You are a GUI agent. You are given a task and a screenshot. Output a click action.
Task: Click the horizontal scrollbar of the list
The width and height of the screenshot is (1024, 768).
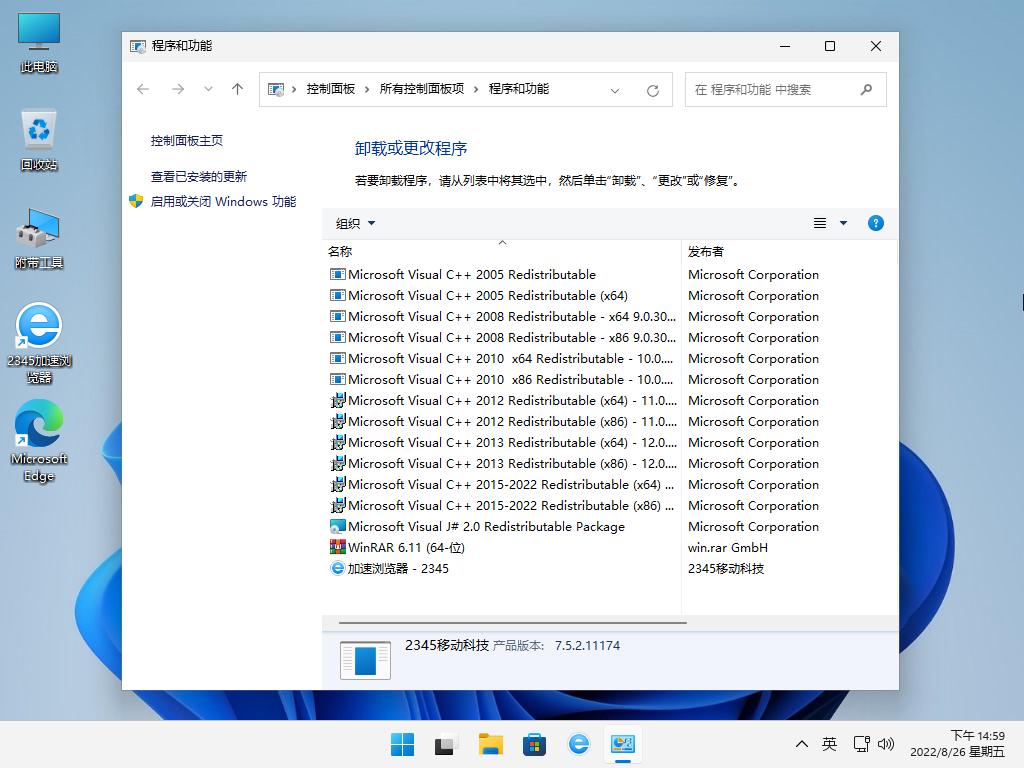[513, 623]
